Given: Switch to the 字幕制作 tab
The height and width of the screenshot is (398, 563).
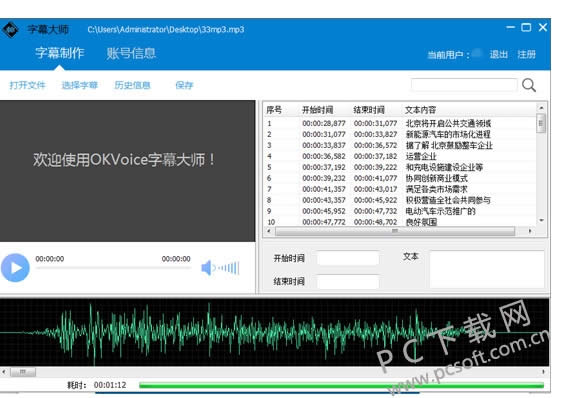Looking at the screenshot, I should click(60, 53).
